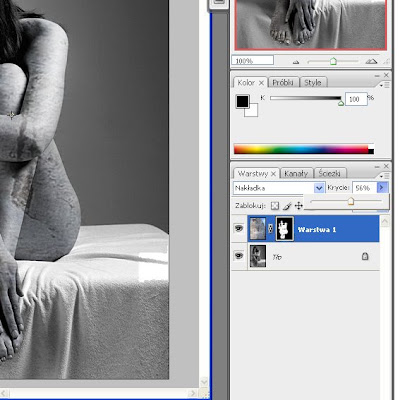Hide the Warstwa 1 layer eye
The height and width of the screenshot is (400, 400).
pos(239,228)
